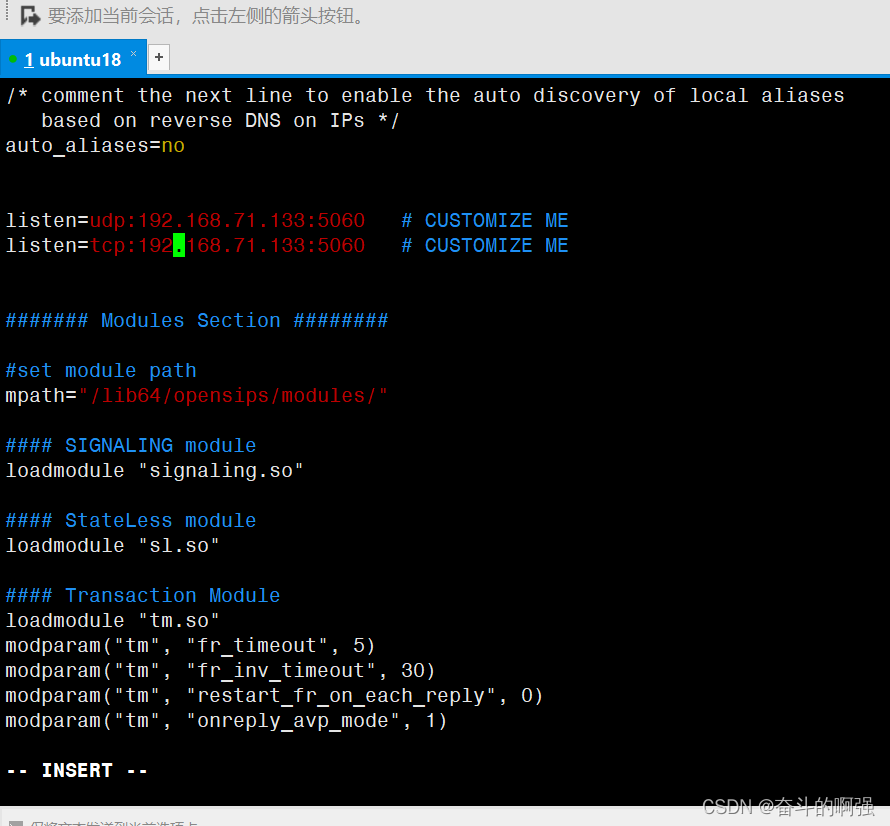Click the onreply_avp_mode modparam line
The height and width of the screenshot is (826, 890).
(225, 720)
